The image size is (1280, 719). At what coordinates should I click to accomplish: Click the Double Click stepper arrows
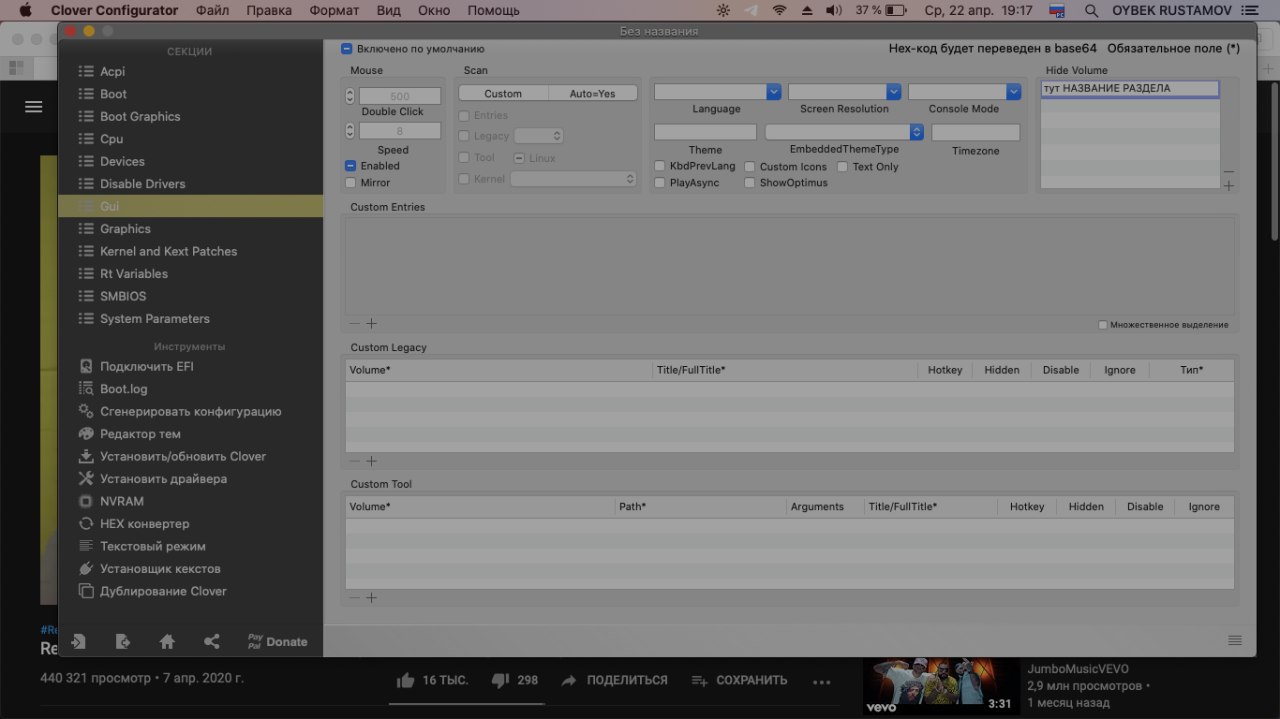pyautogui.click(x=350, y=96)
